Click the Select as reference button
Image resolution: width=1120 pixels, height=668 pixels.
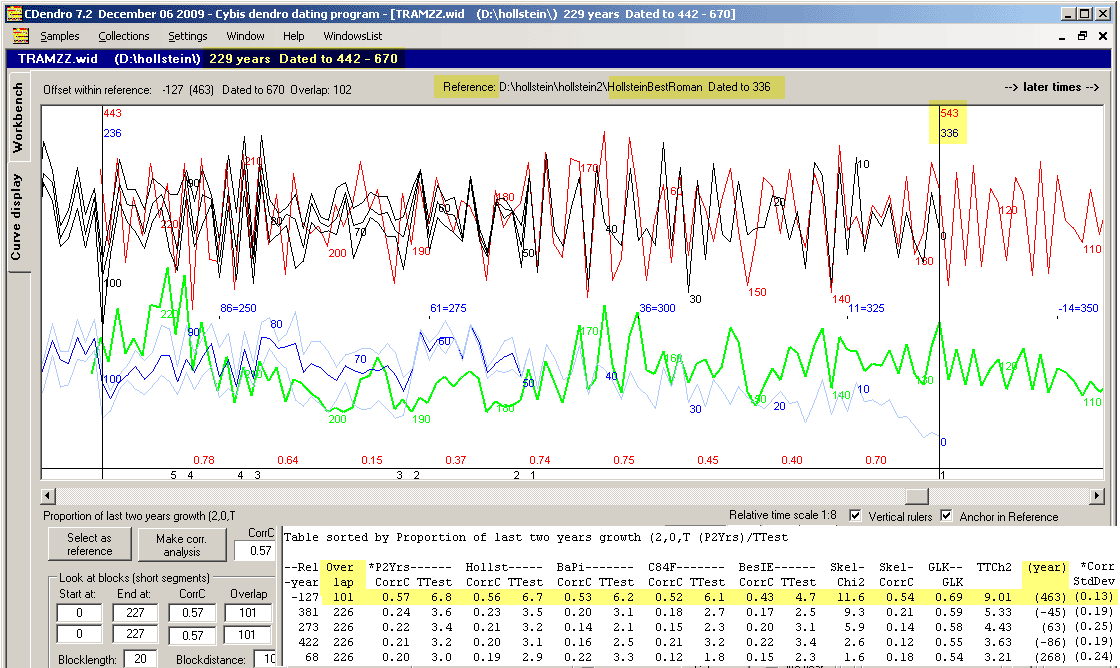coord(89,544)
